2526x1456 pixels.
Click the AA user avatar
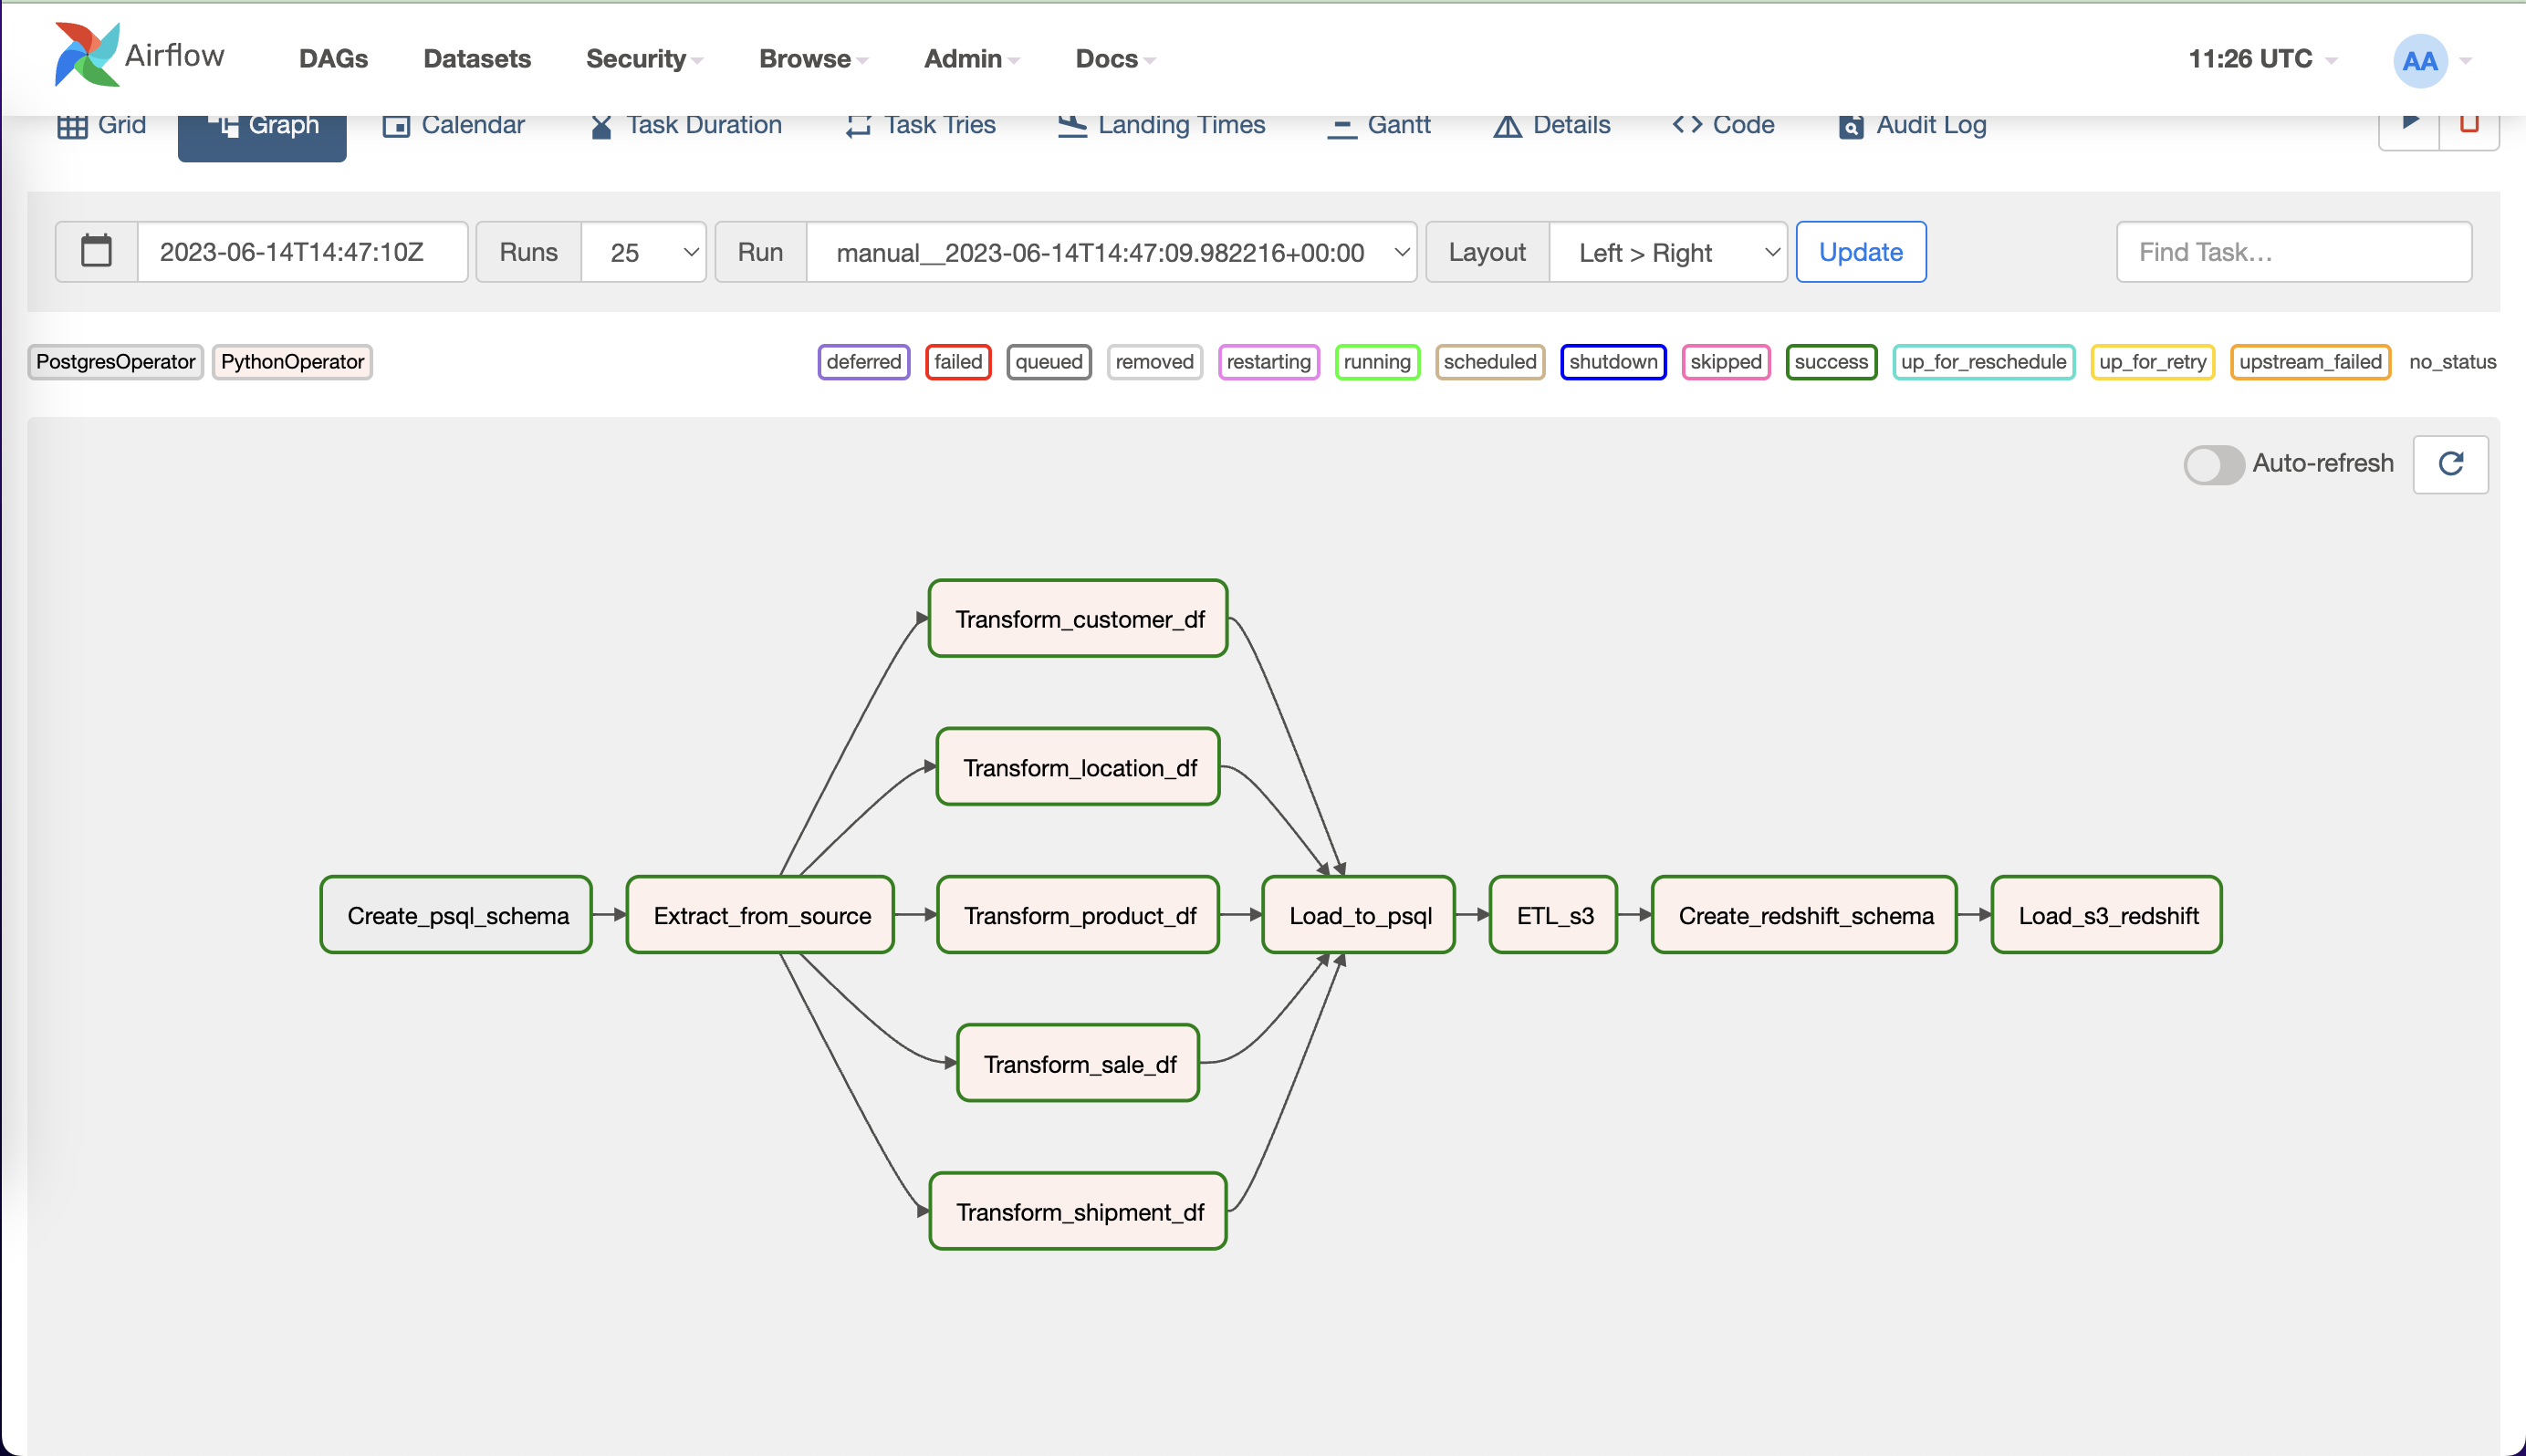[x=2419, y=61]
